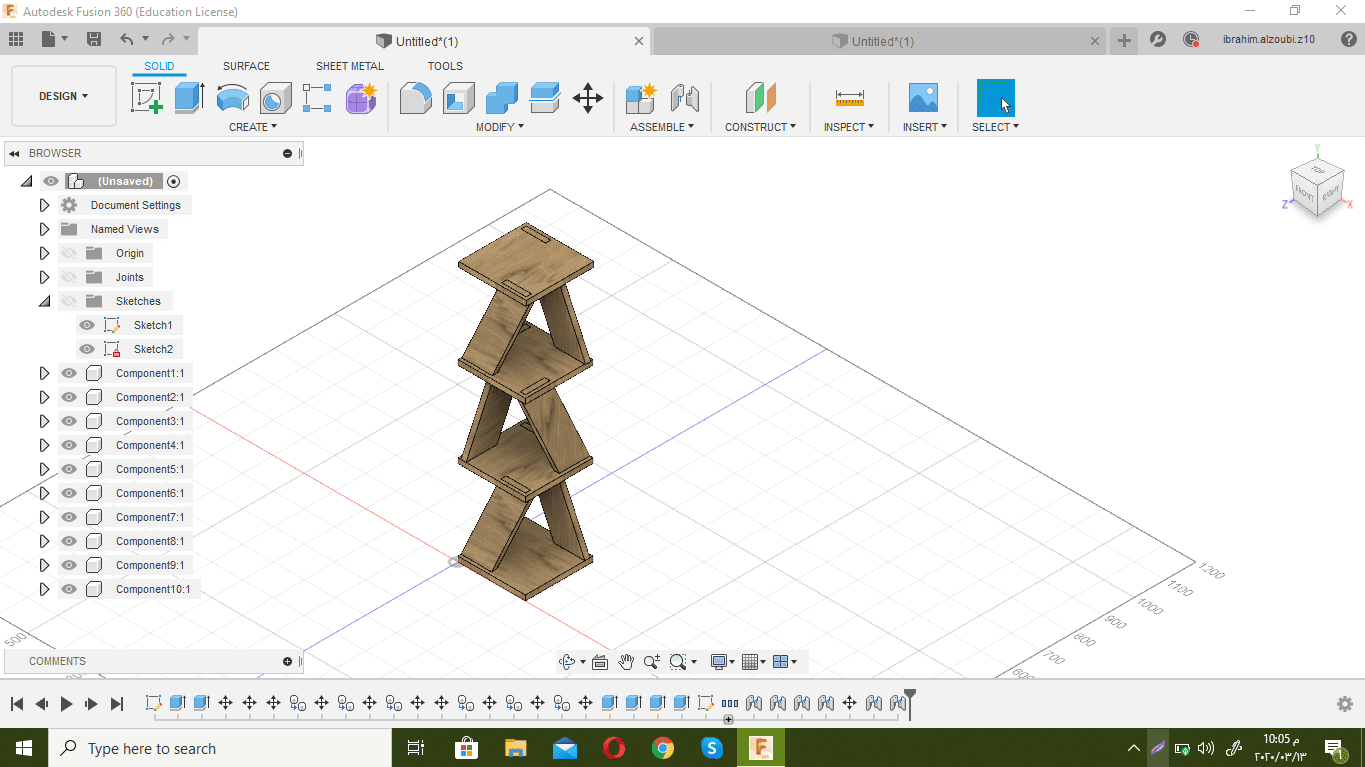This screenshot has width=1365, height=767.
Task: Open the CONSTRUCT dropdown menu
Action: point(761,127)
